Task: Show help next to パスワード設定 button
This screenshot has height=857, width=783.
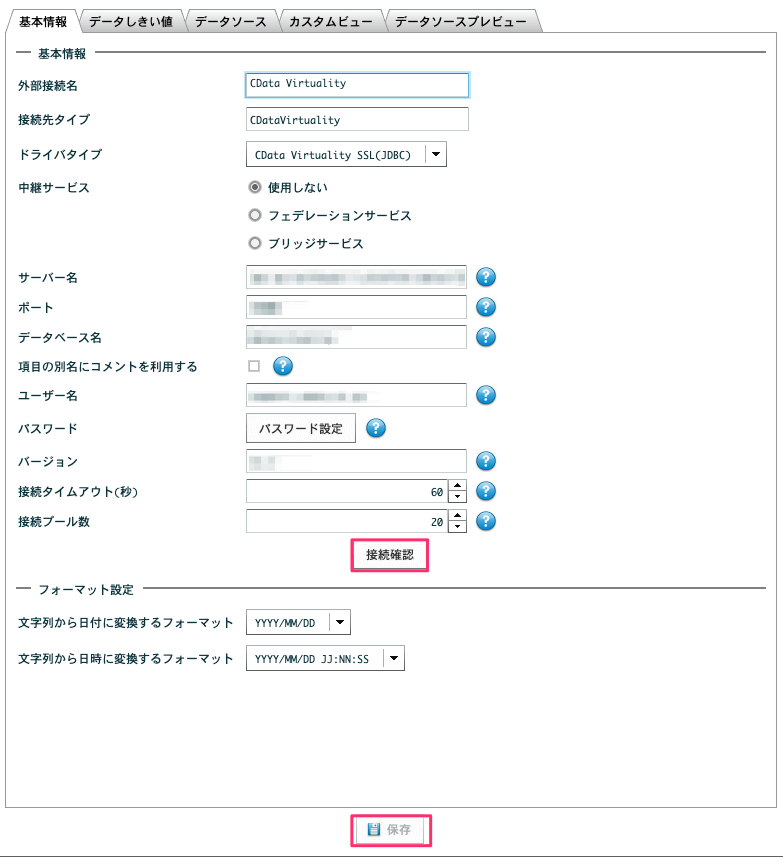Action: 375,428
